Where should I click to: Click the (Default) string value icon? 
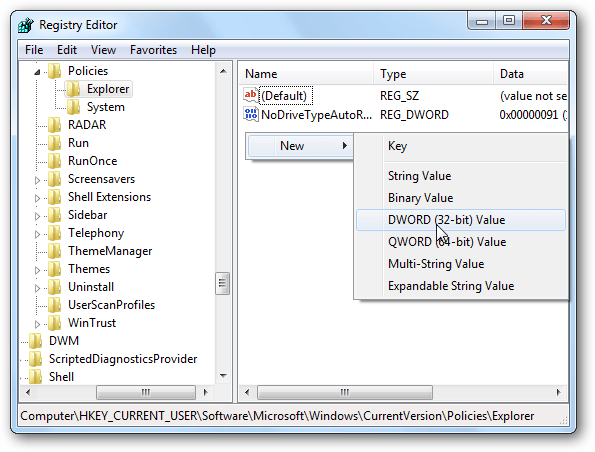250,95
